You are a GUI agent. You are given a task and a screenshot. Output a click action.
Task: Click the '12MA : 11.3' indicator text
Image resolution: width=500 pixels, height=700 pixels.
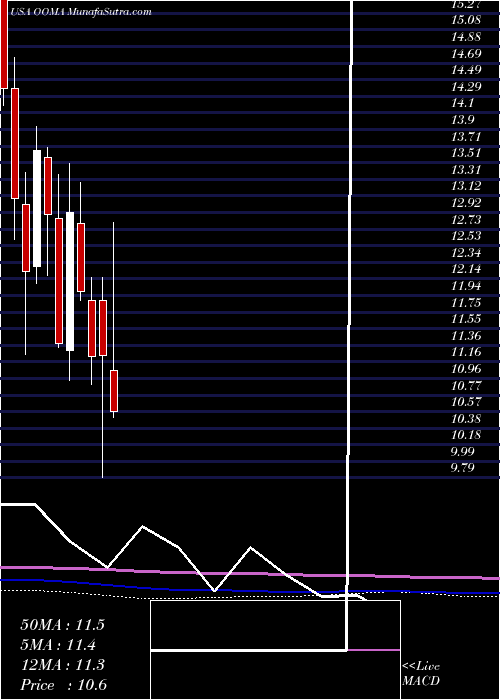tap(62, 665)
